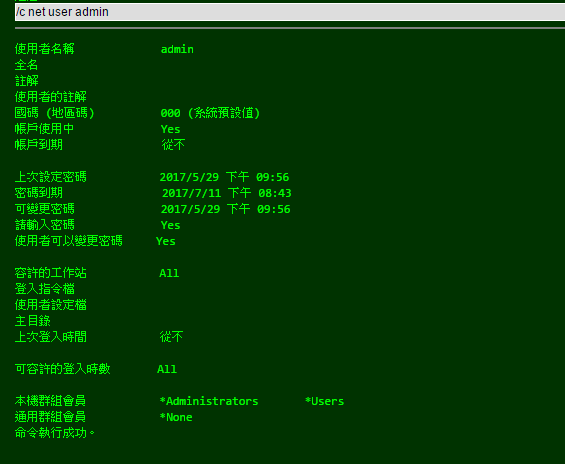
Task: Select the 'All' value for 可容許的登入時數
Action: pyautogui.click(x=167, y=369)
